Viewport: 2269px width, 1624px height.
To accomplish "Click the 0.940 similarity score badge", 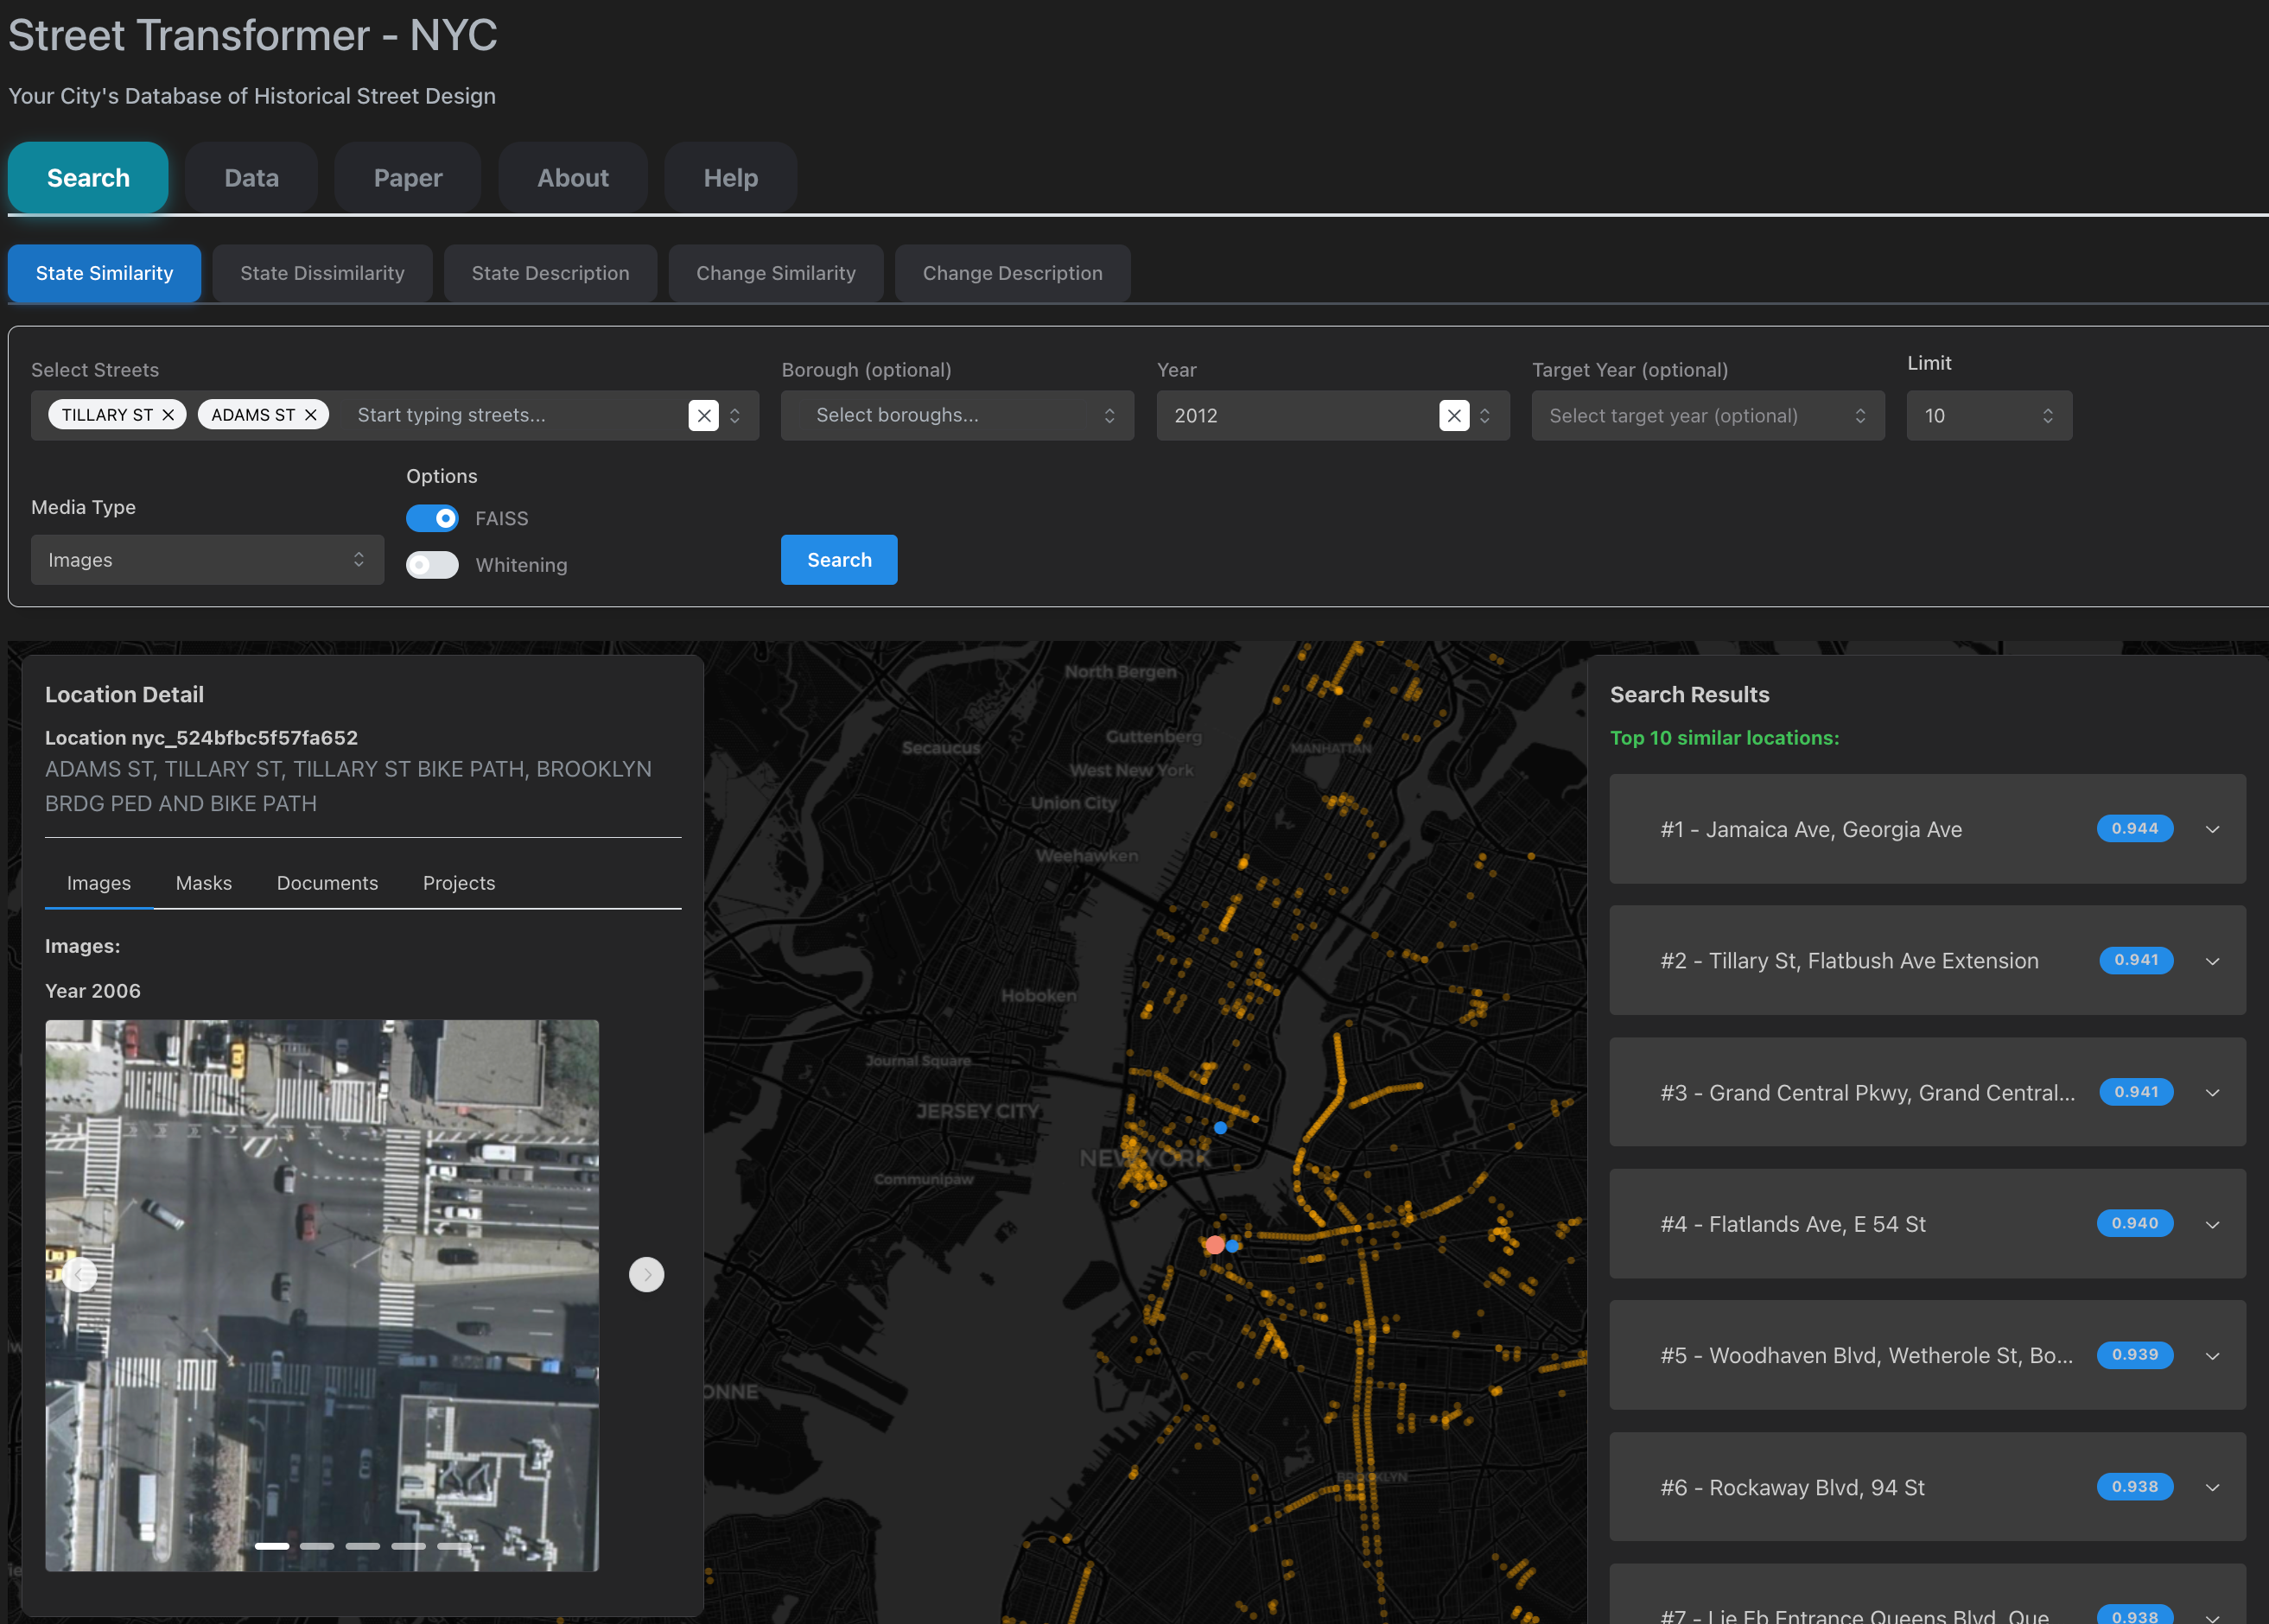I will [x=2135, y=1224].
